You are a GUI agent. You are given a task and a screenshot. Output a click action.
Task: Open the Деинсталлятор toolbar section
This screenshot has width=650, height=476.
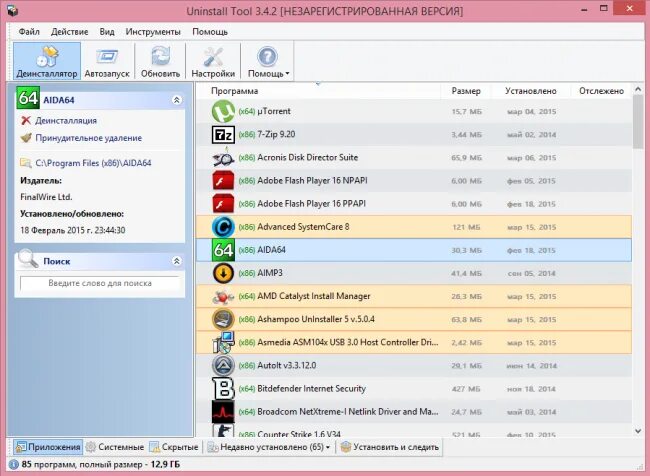coord(47,61)
